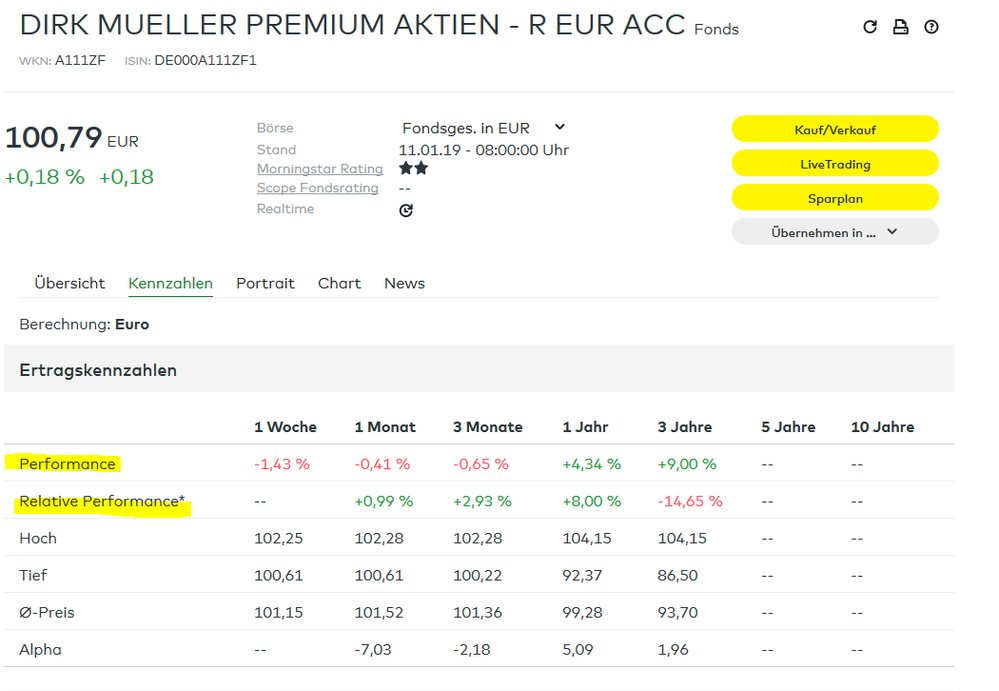This screenshot has width=999, height=691.
Task: Select the highlighted Performance row label
Action: point(66,464)
